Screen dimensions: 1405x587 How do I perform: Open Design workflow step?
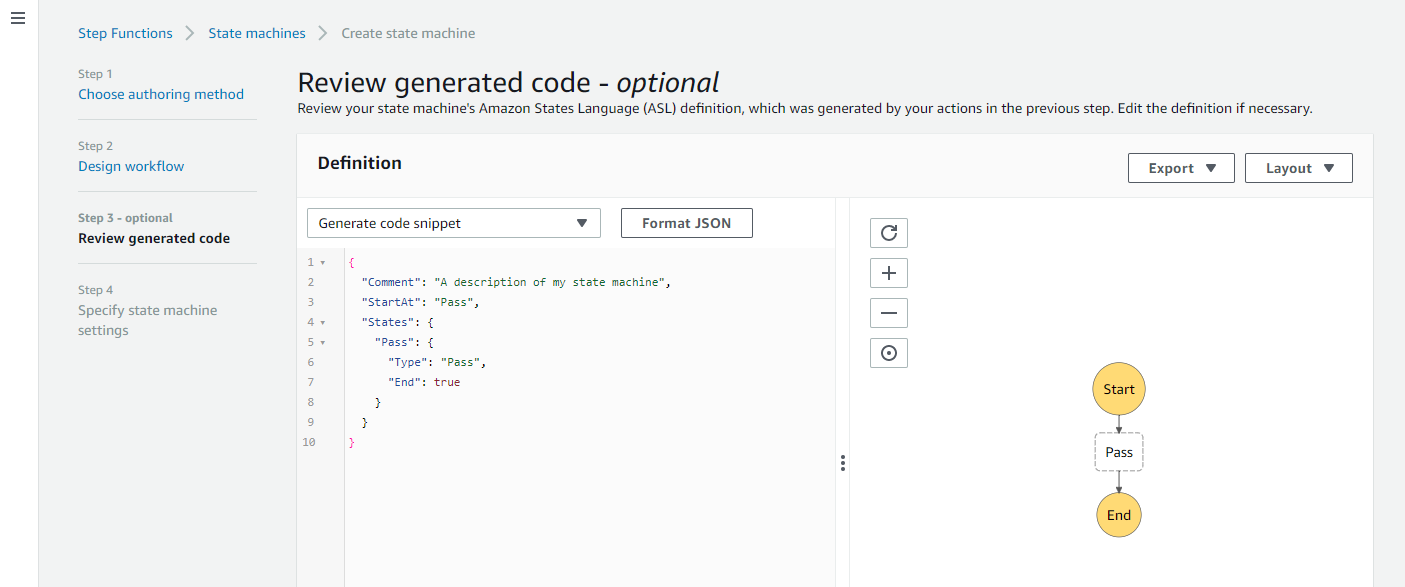coord(131,166)
